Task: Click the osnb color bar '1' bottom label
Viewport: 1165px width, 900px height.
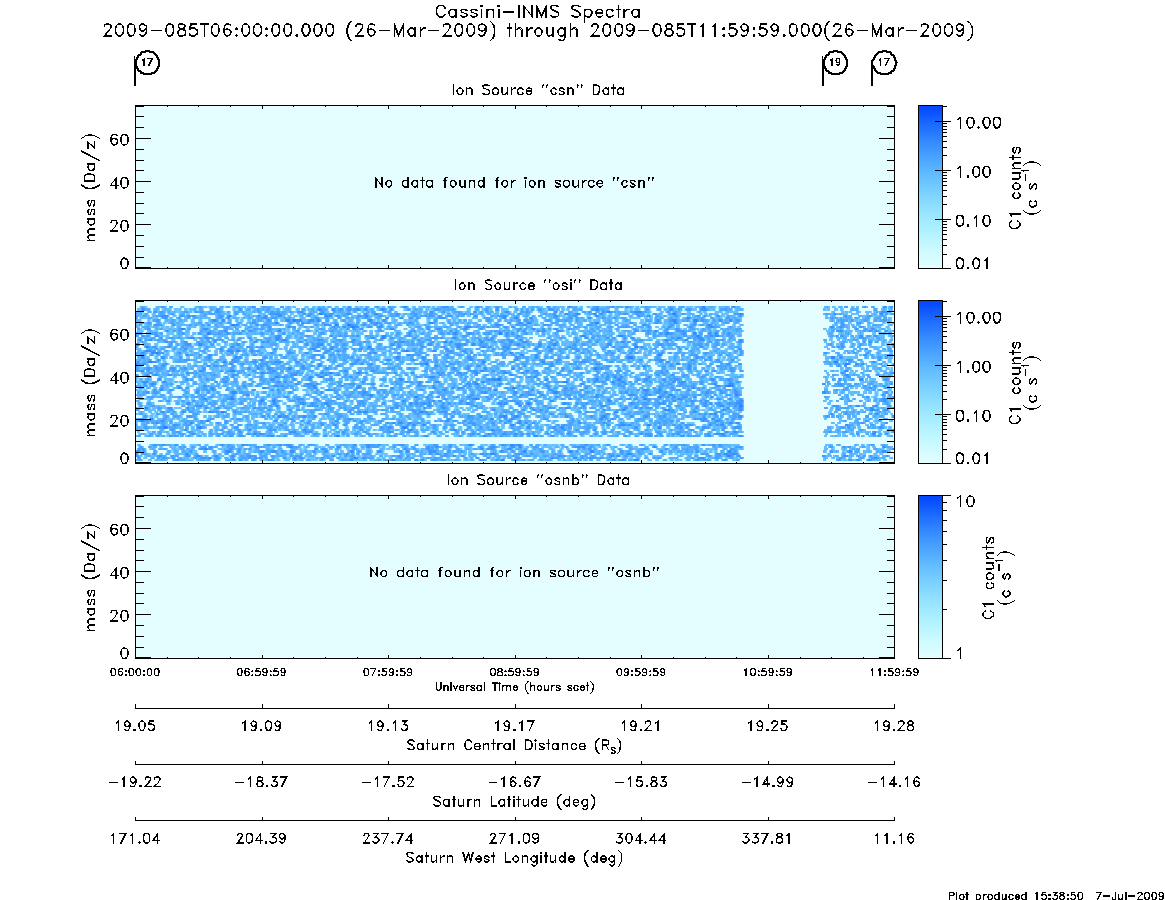Action: tap(960, 653)
